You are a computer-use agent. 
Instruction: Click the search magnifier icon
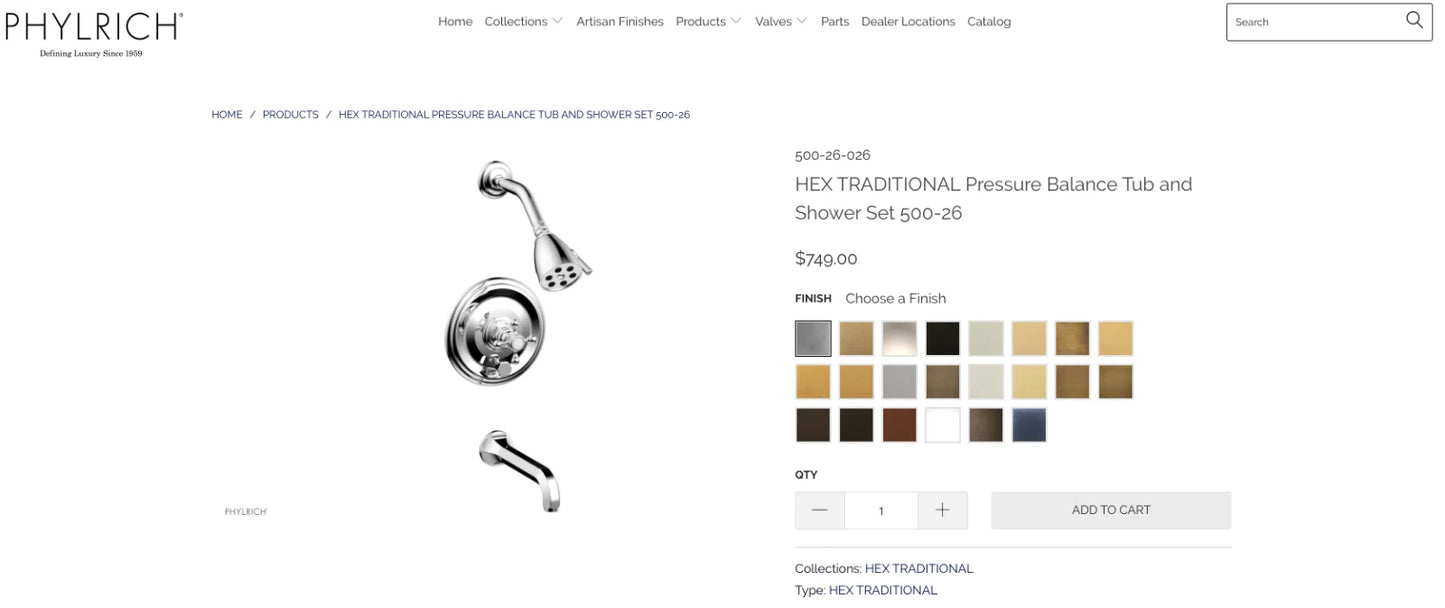click(1414, 20)
